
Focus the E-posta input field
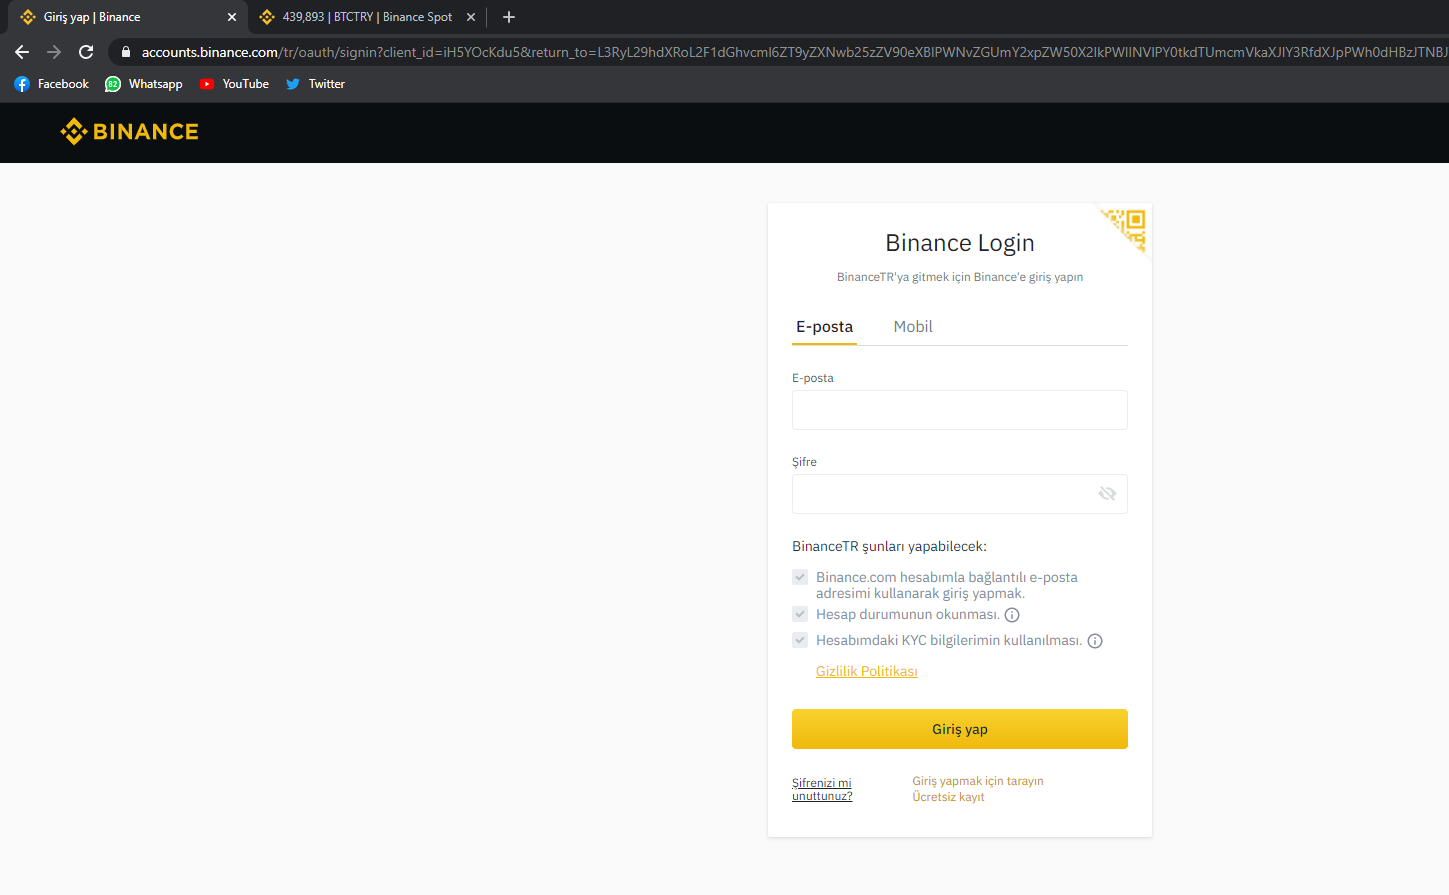[x=960, y=410]
